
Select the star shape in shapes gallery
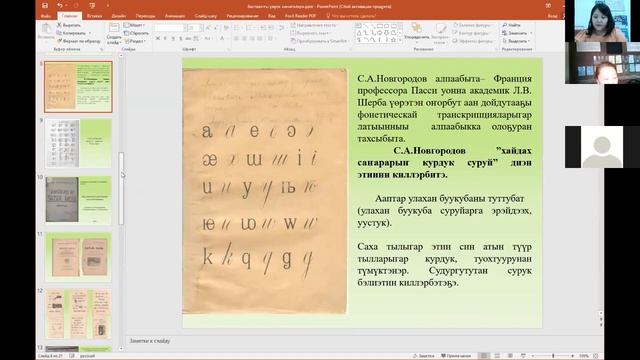393,40
